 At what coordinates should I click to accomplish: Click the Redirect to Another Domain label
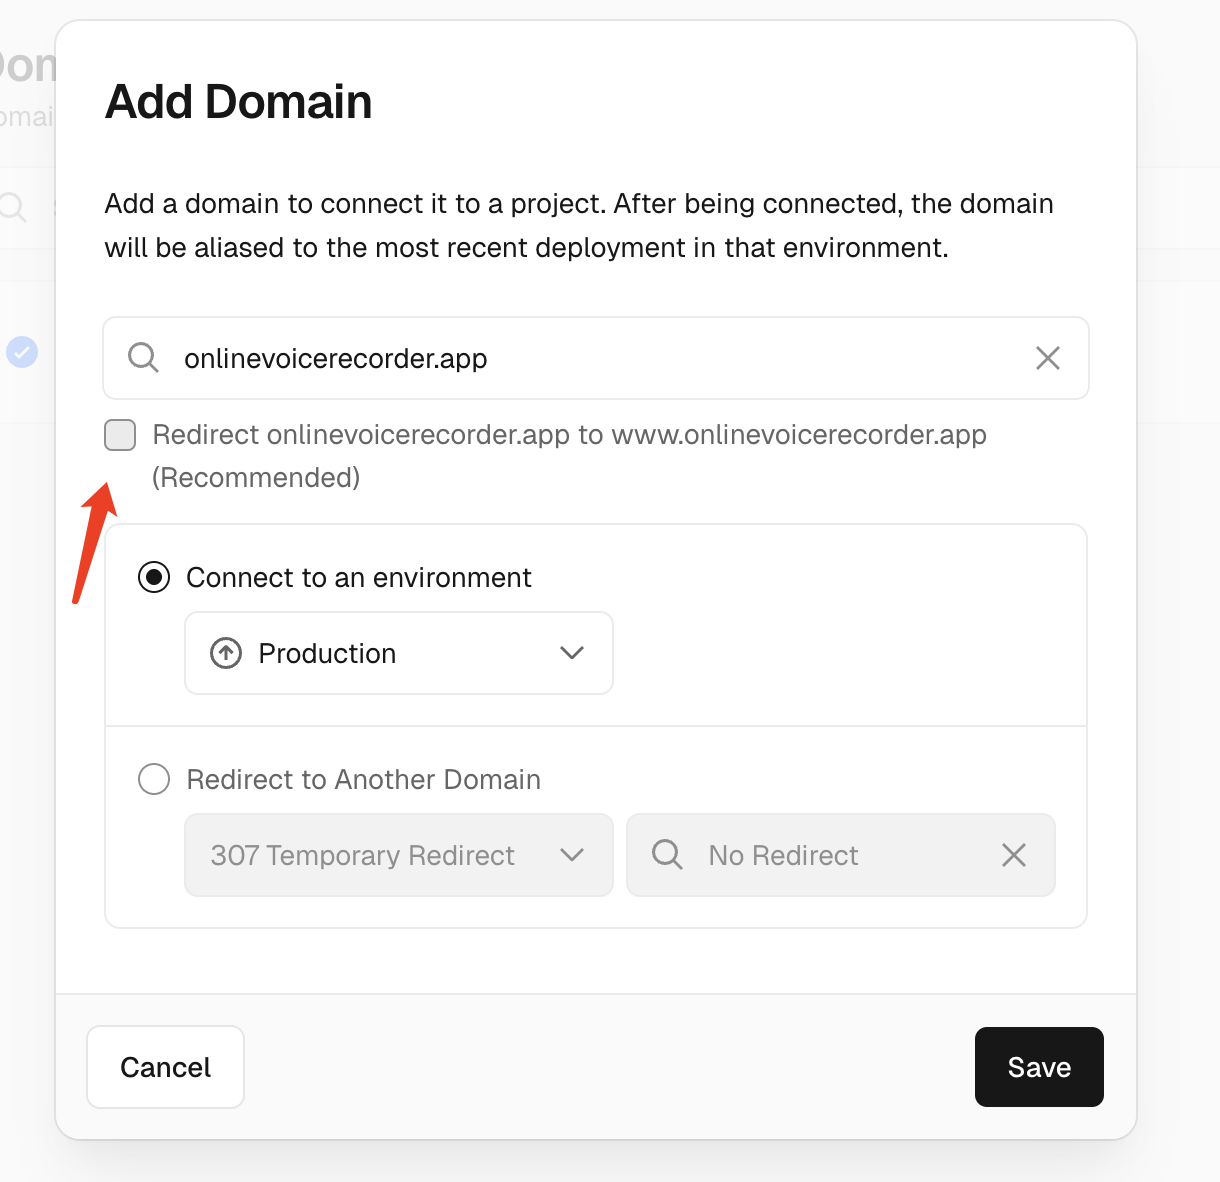pyautogui.click(x=363, y=780)
